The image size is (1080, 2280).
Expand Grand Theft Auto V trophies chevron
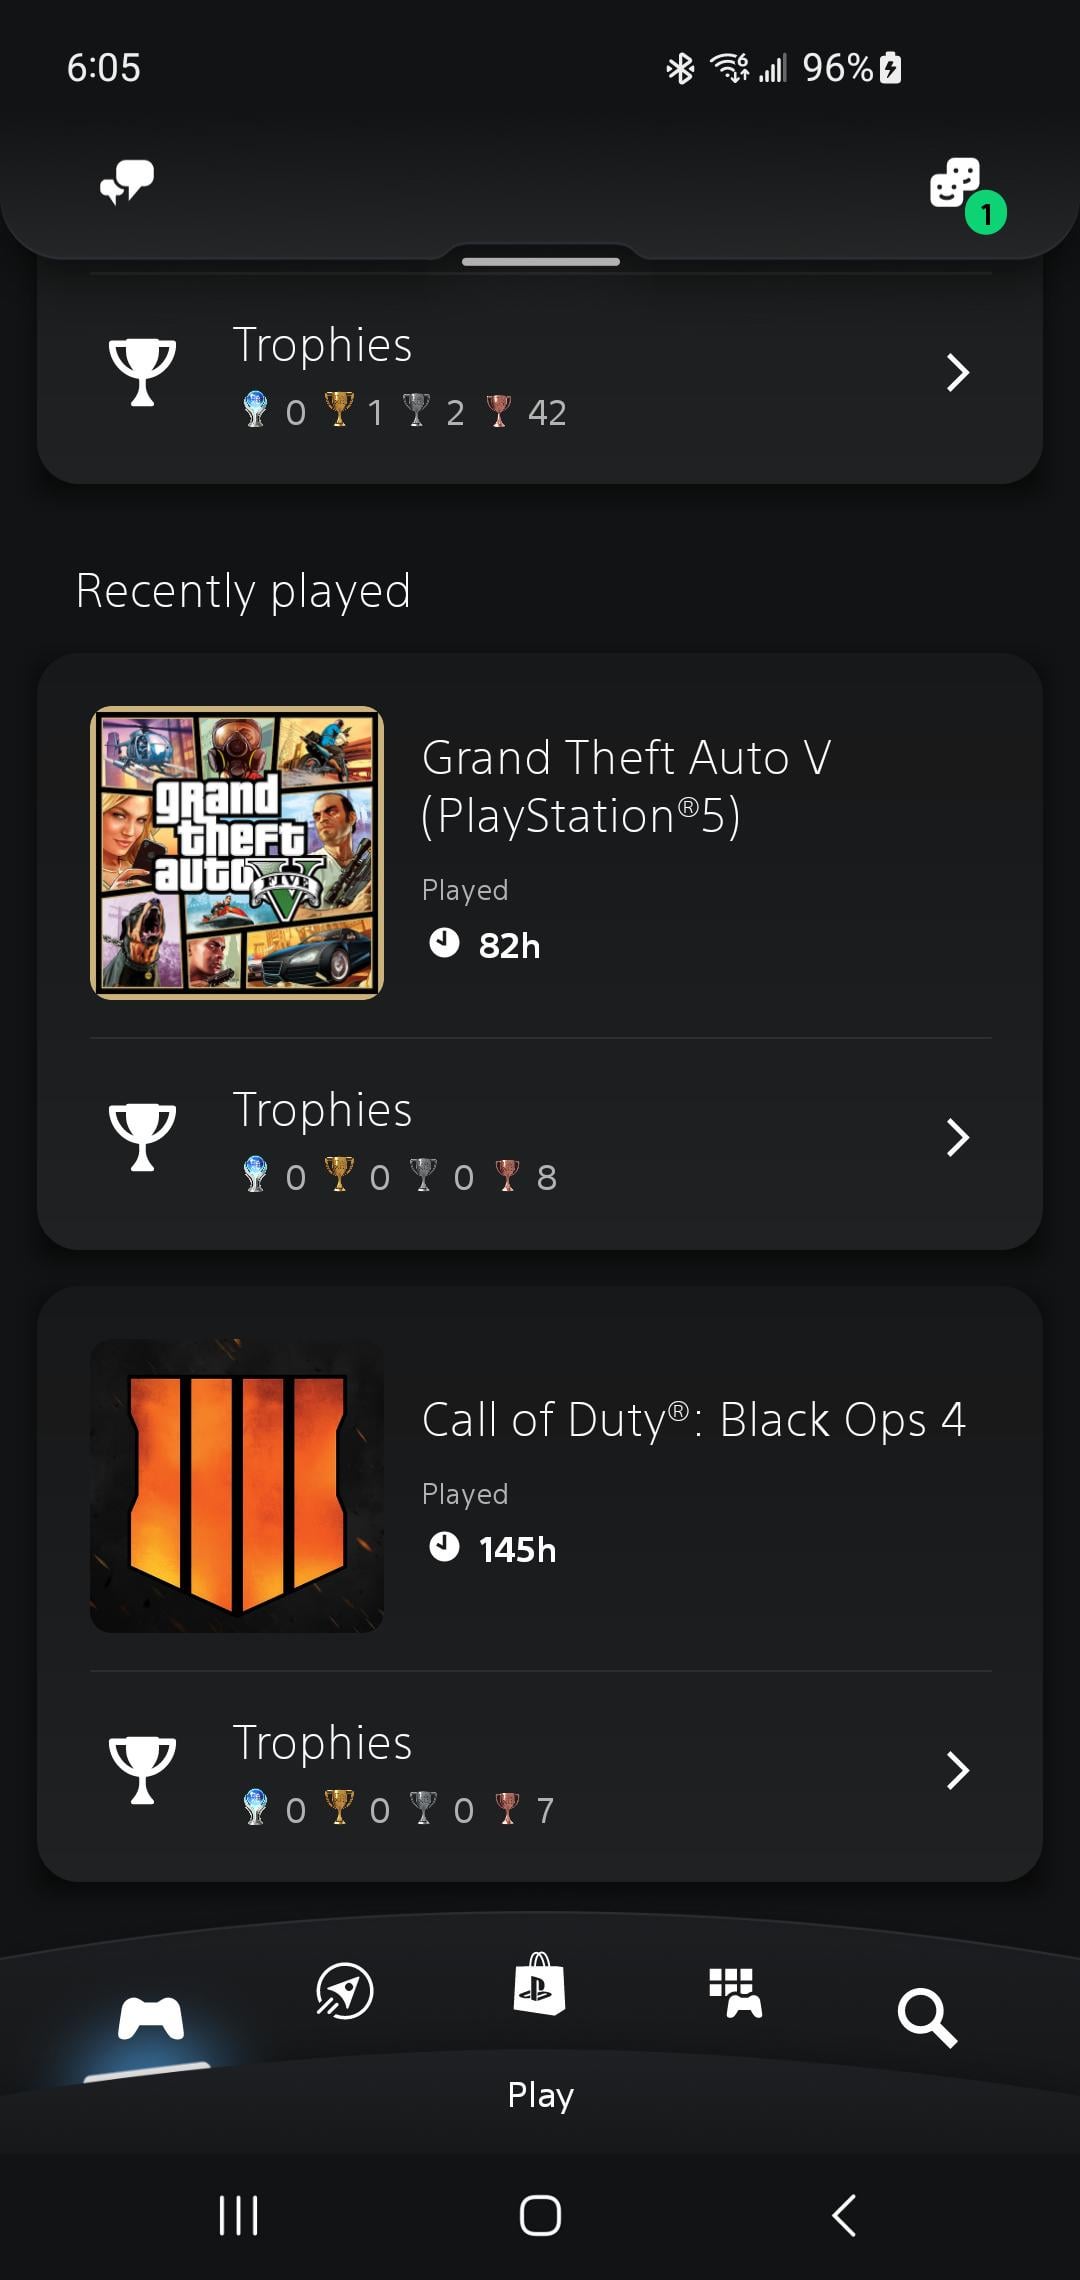[957, 1137]
